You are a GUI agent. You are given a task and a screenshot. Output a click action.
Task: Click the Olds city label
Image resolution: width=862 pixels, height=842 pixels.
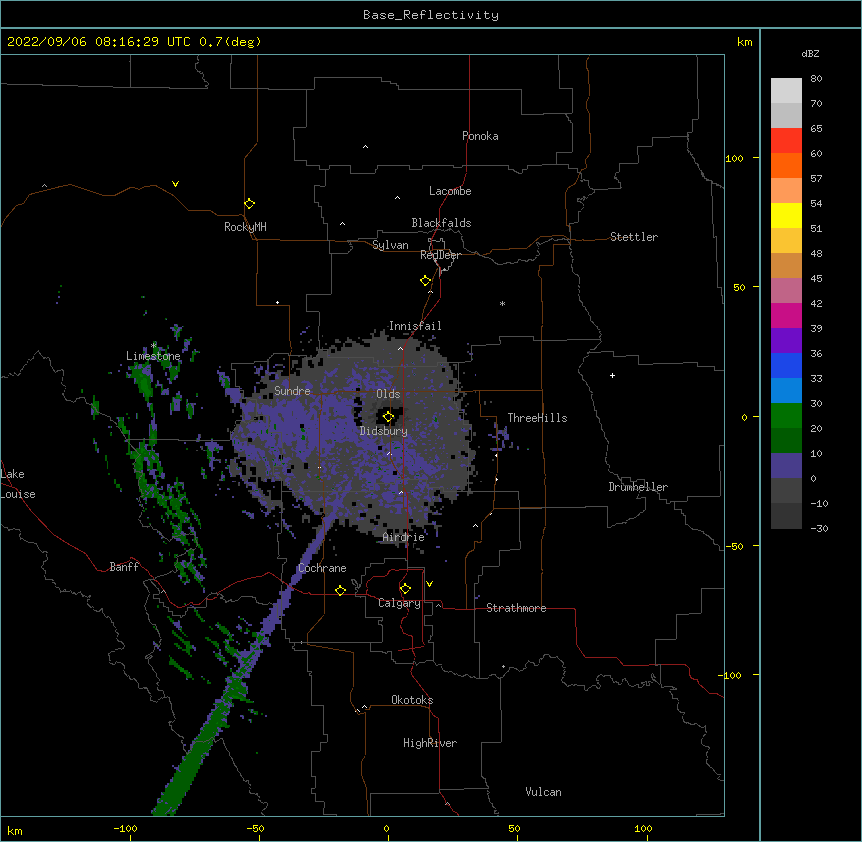coord(388,394)
